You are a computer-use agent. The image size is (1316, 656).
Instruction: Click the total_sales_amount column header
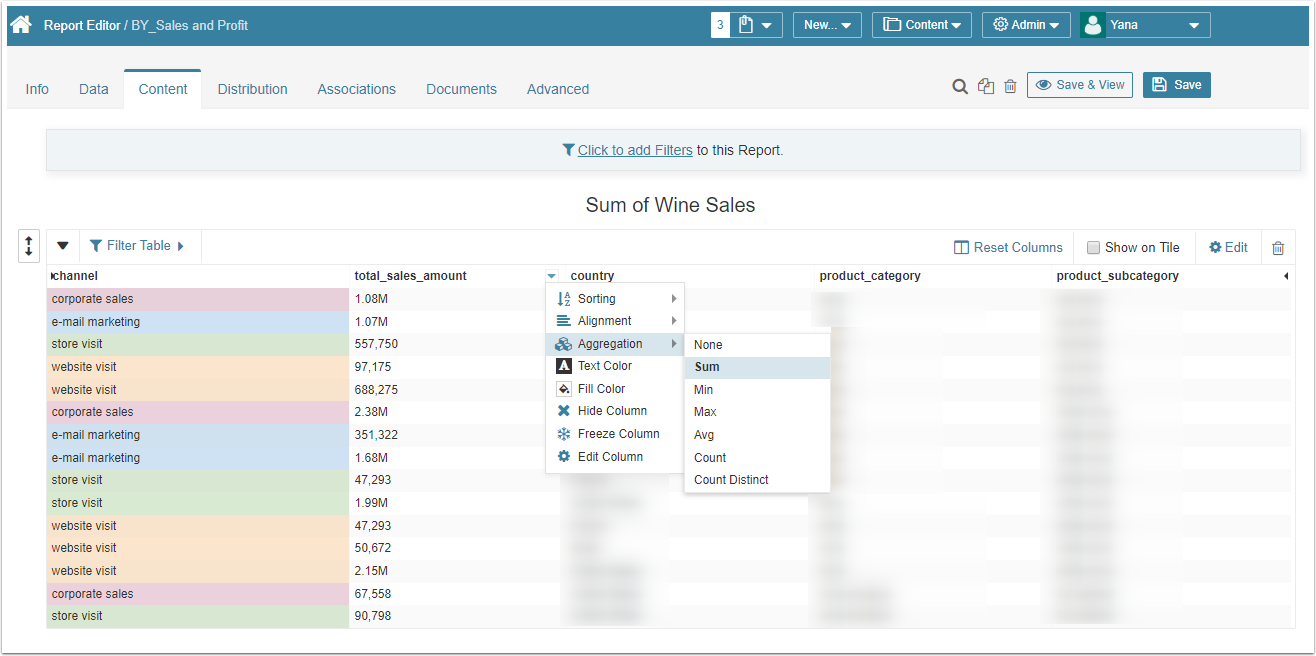410,276
